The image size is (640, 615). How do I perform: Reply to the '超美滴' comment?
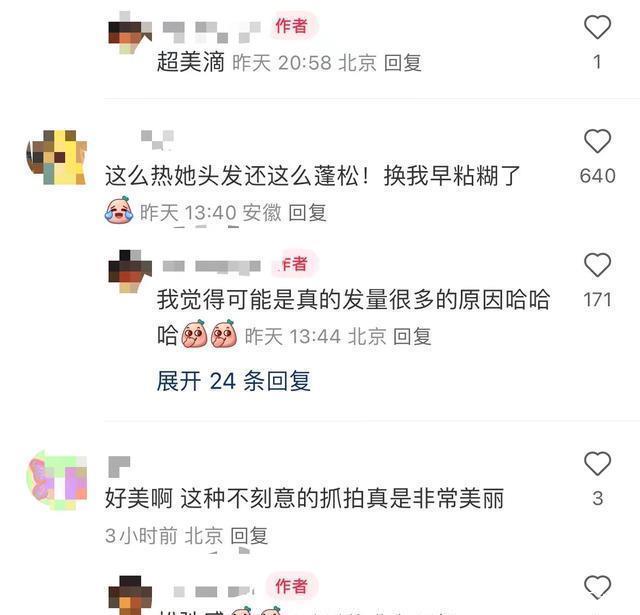pyautogui.click(x=402, y=63)
